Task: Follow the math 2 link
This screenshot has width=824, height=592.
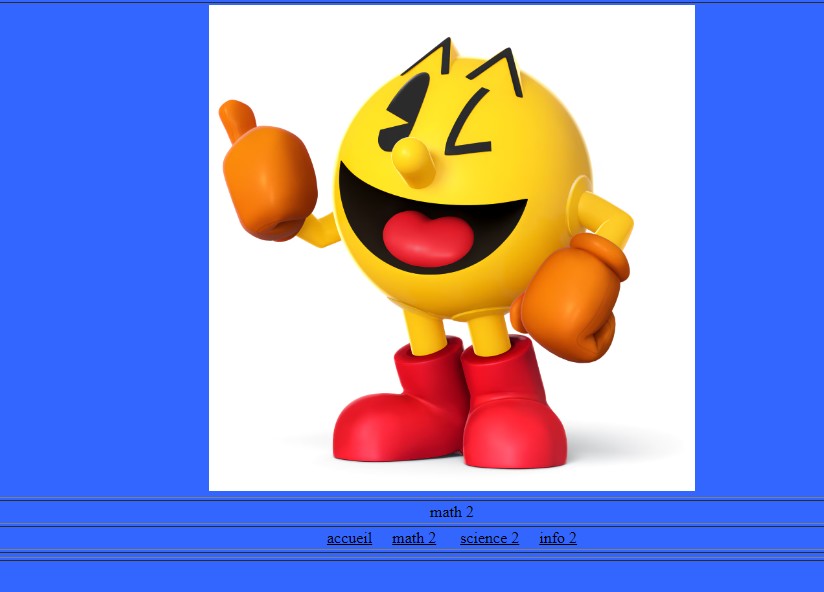Action: [414, 538]
